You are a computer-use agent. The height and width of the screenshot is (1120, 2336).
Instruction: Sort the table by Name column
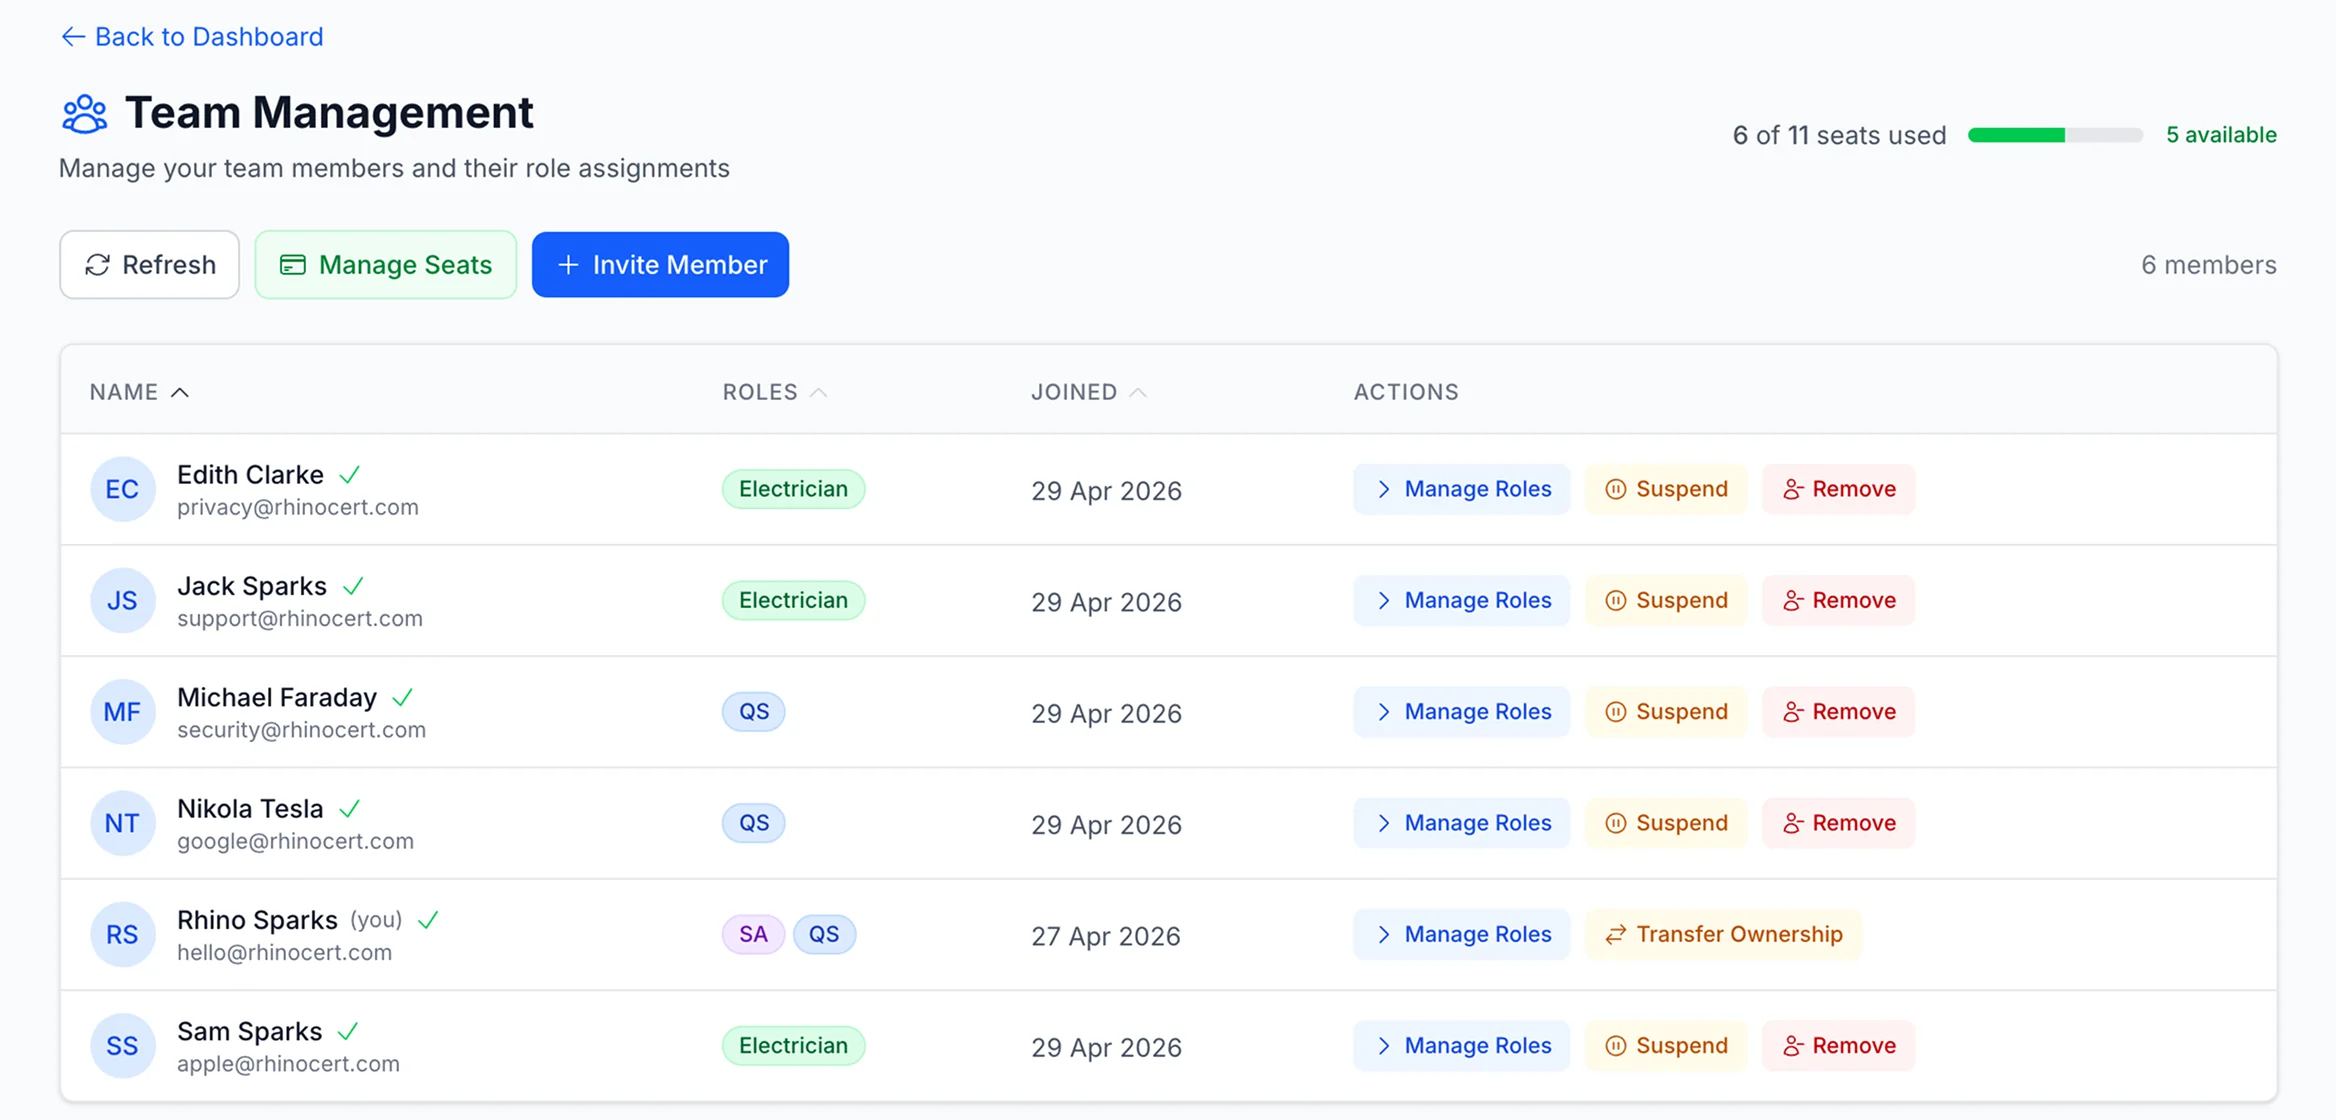(139, 392)
